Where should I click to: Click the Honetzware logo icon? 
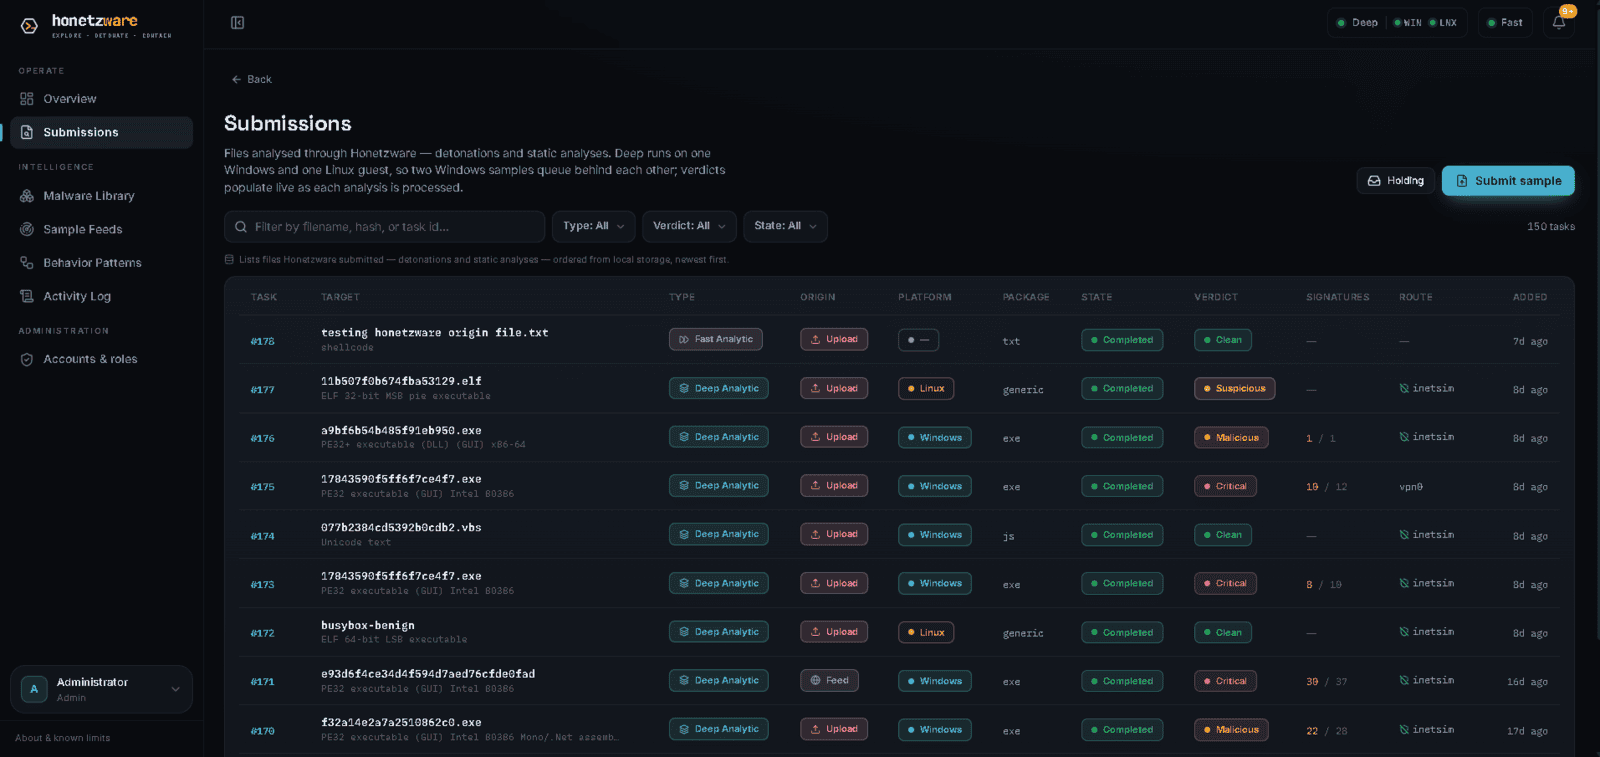[29, 26]
